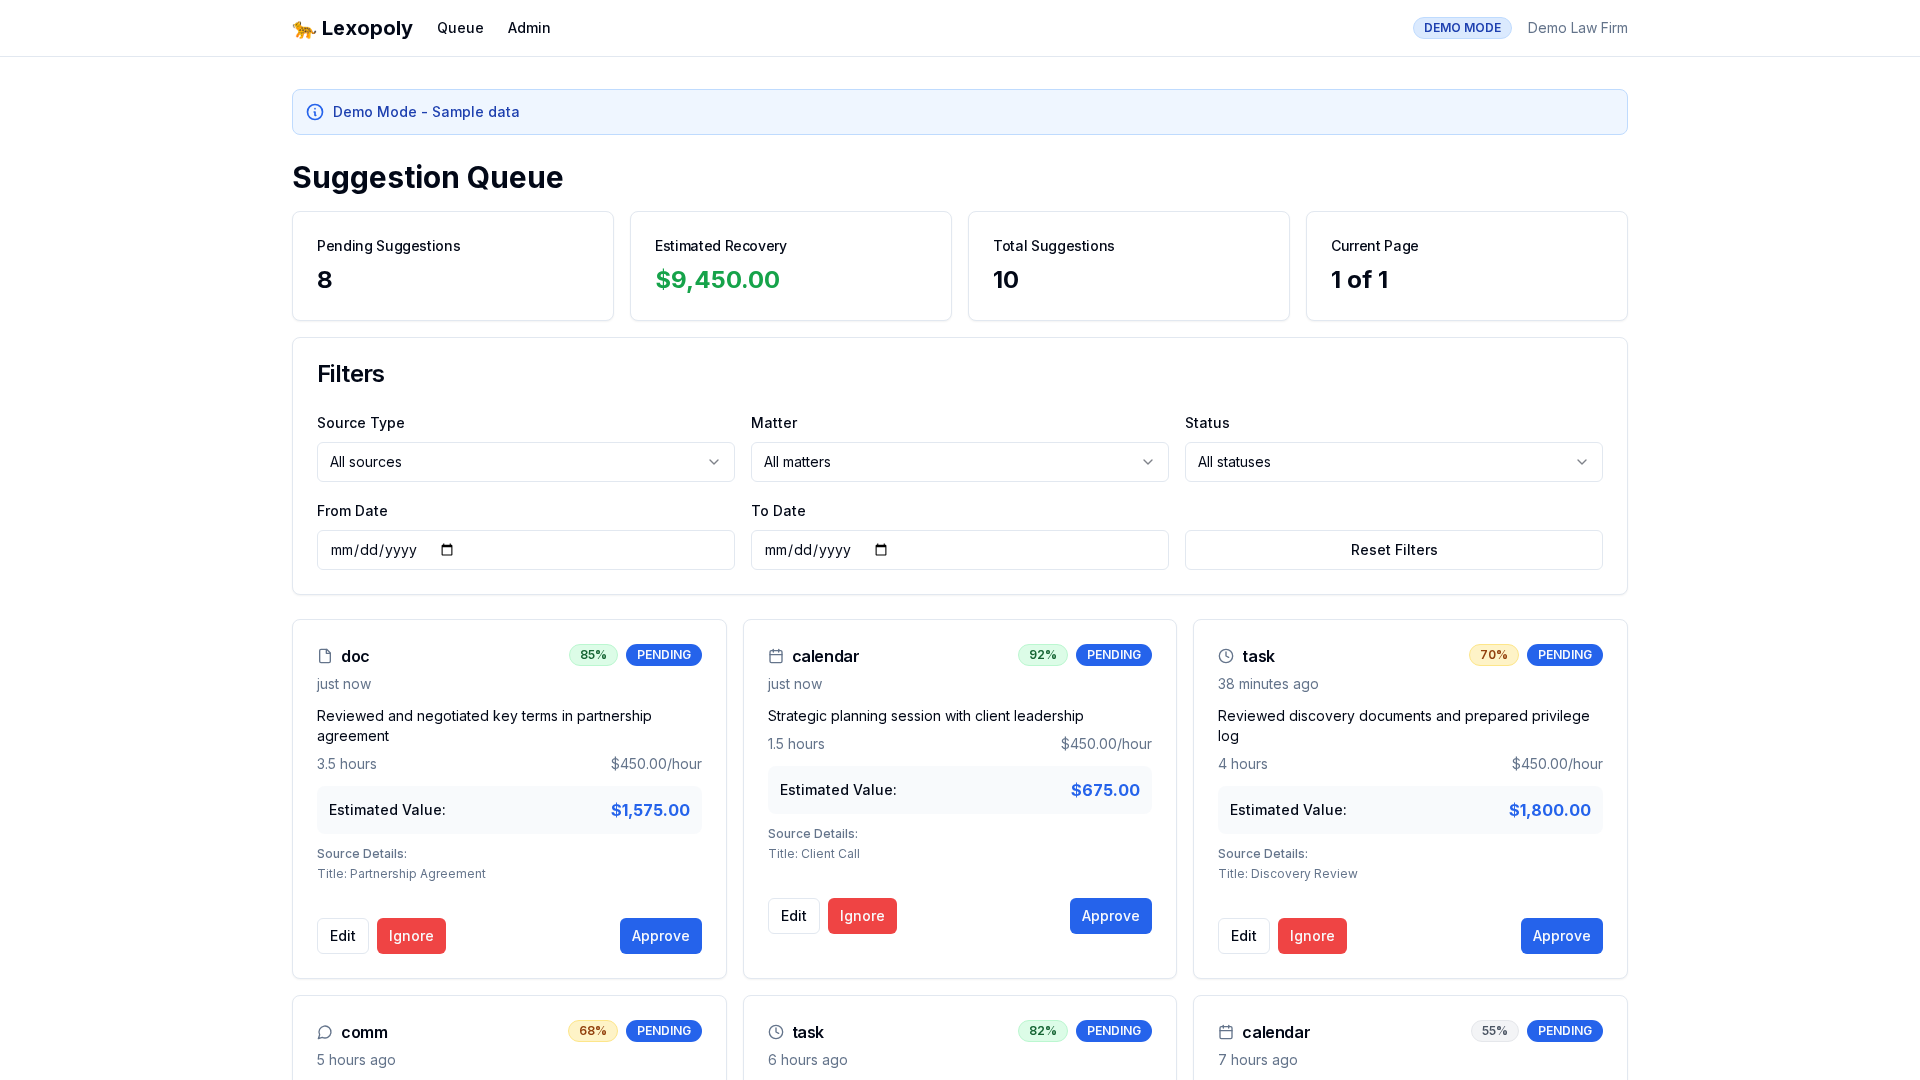
Task: Click the $1,575.00 estimated value
Action: tap(650, 810)
